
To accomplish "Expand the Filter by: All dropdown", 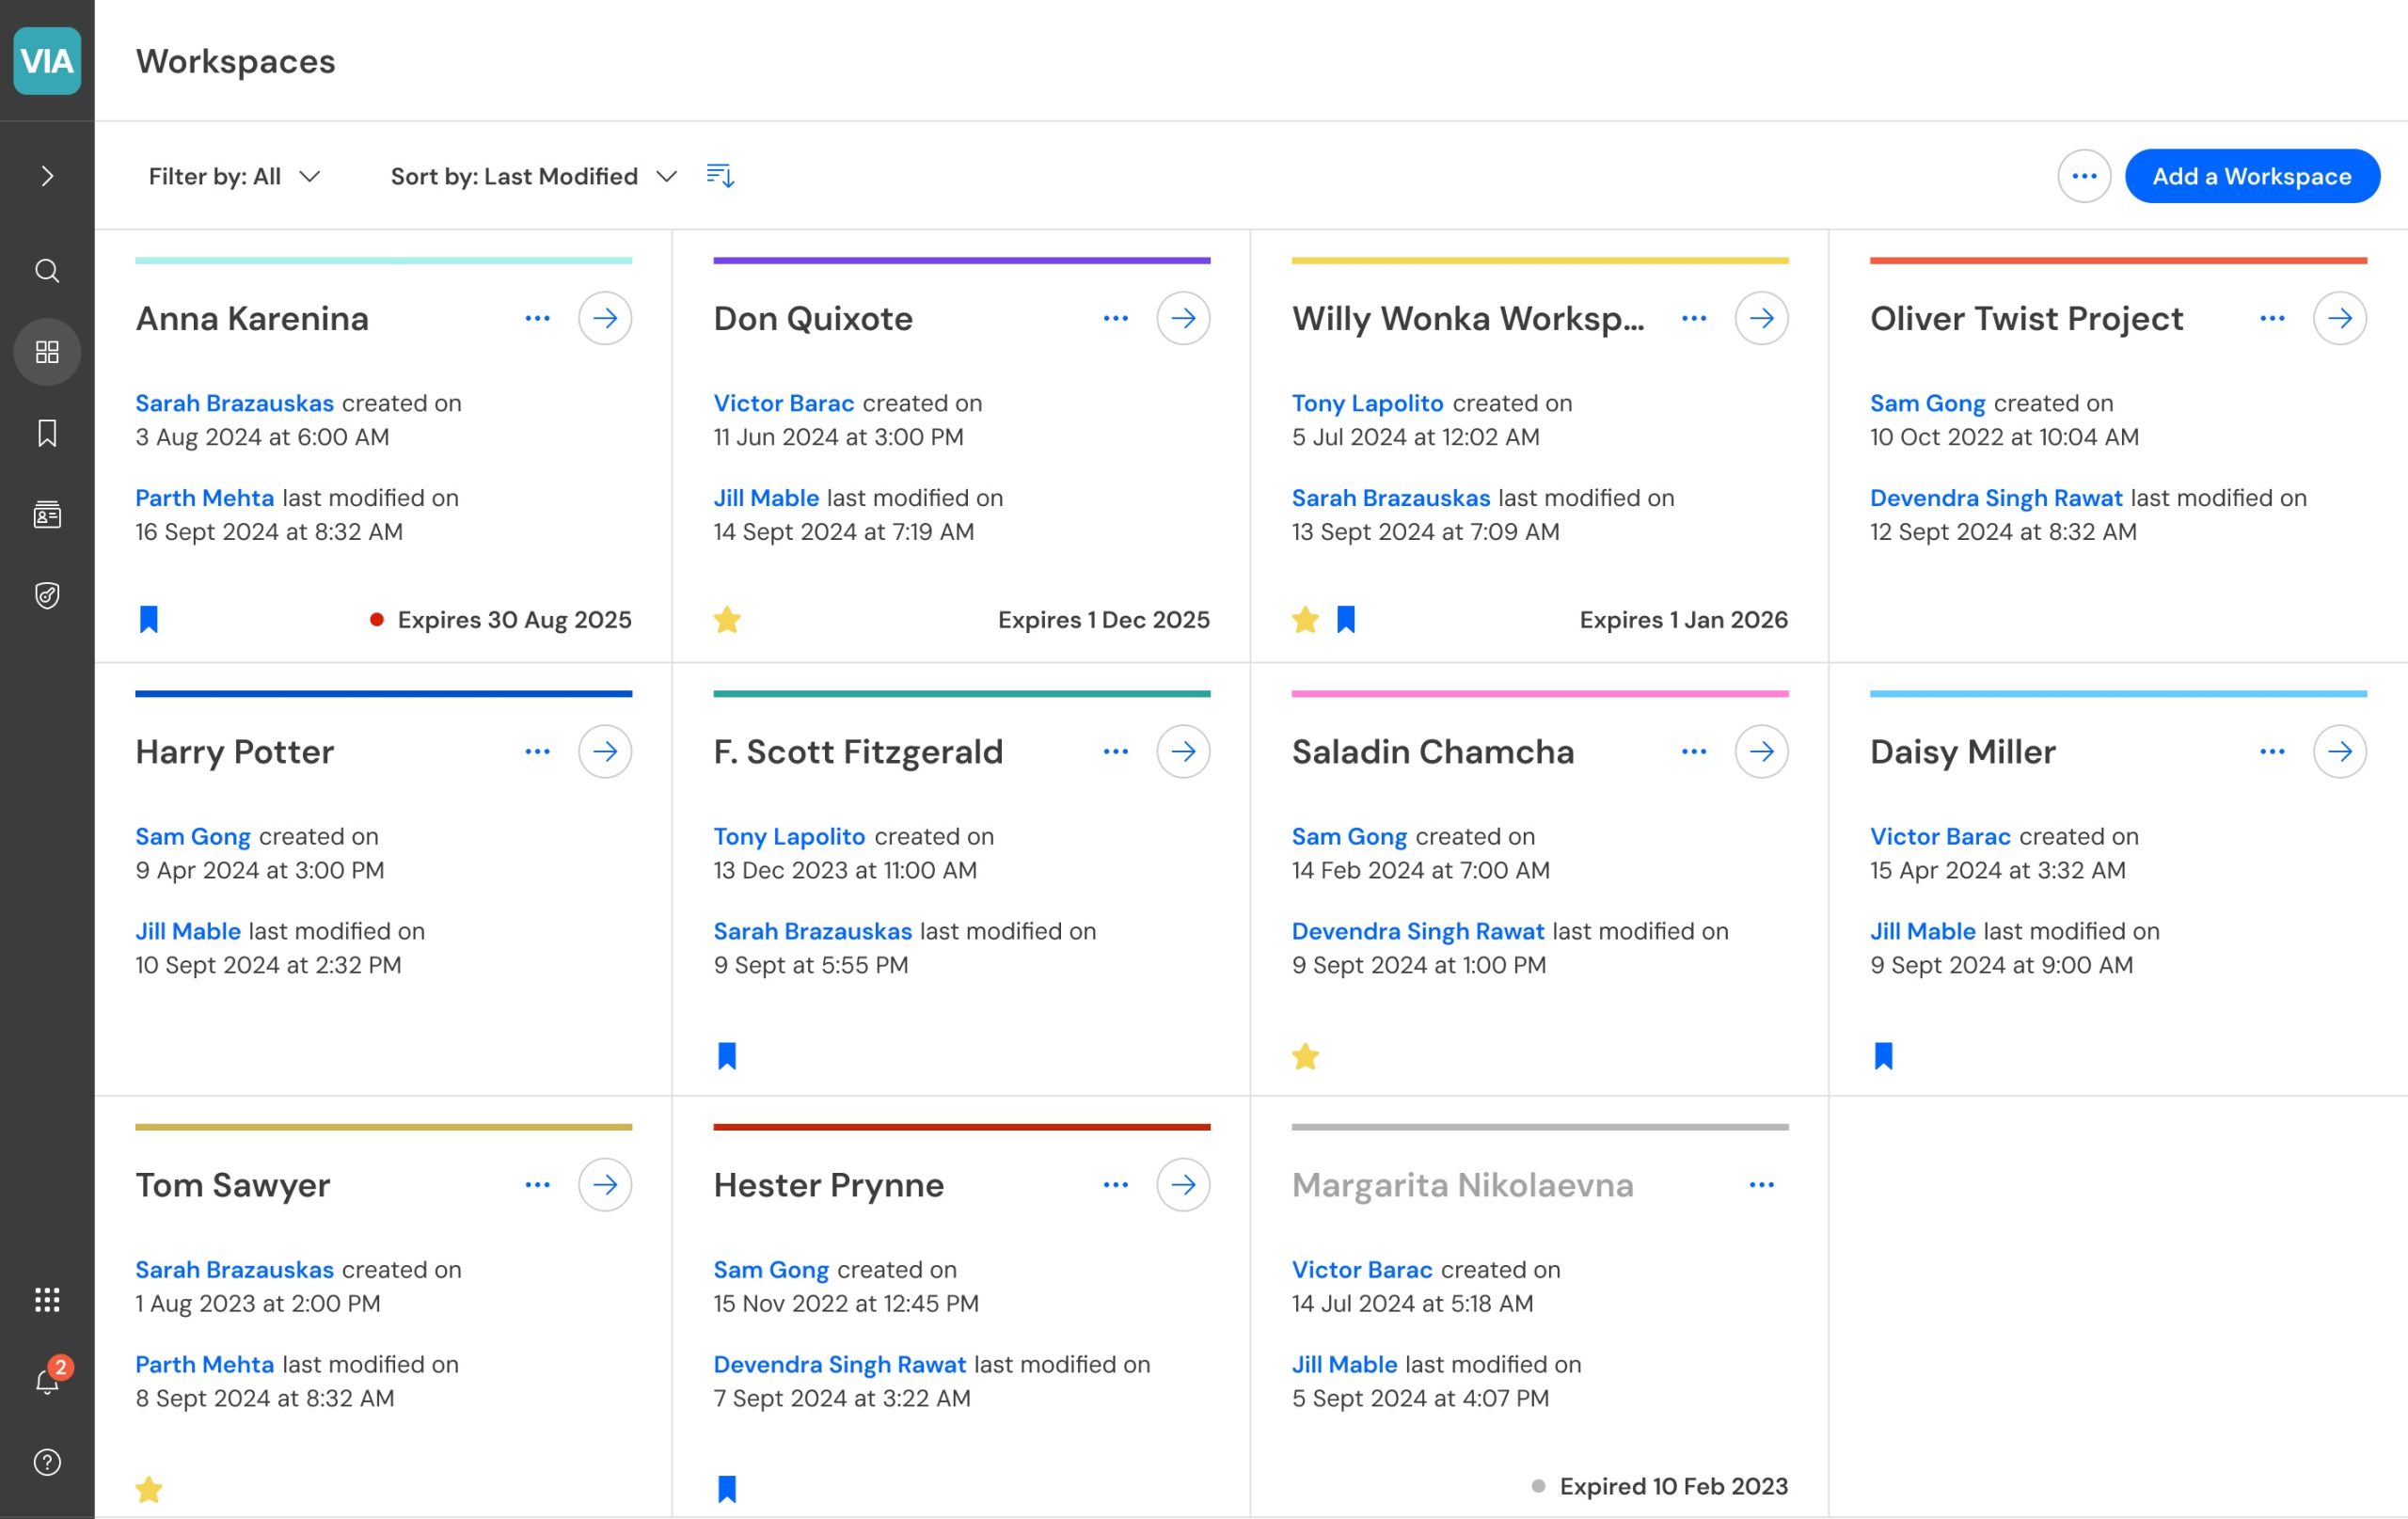I will pyautogui.click(x=234, y=176).
